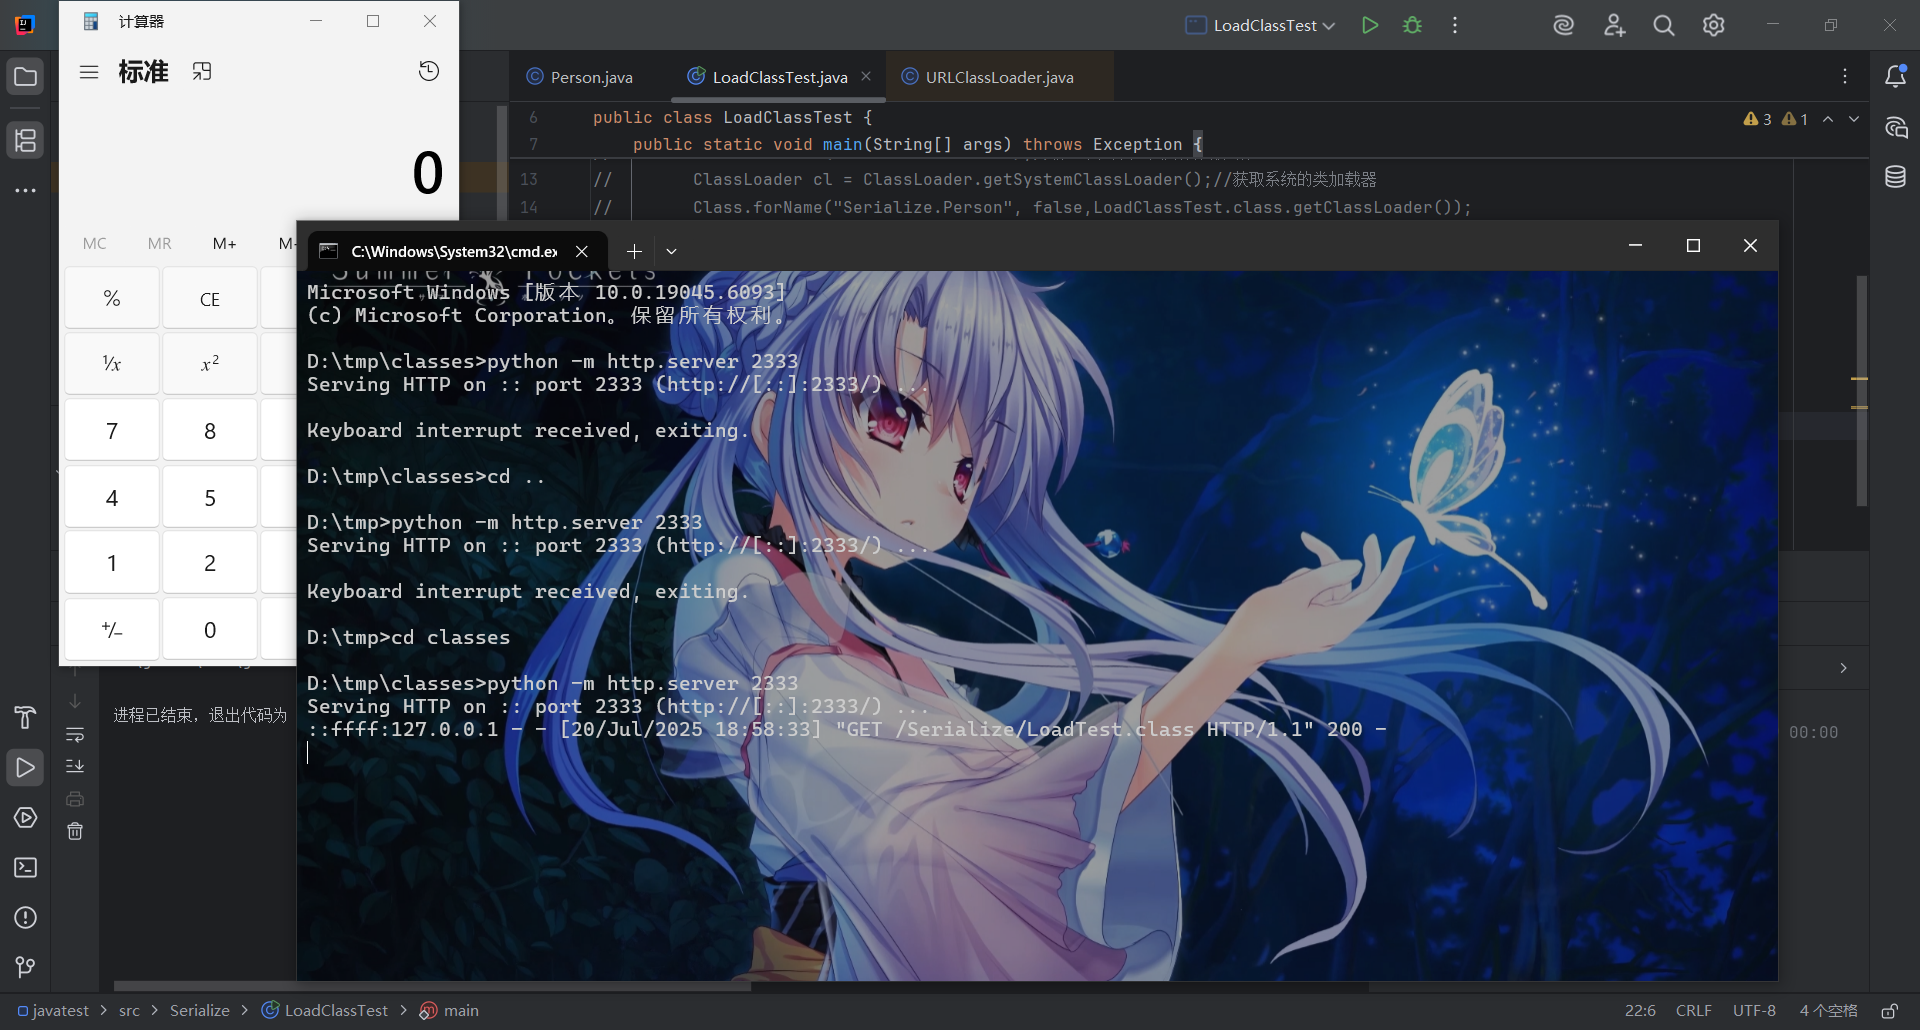
Task: Click the print icon in run console
Action: point(75,799)
